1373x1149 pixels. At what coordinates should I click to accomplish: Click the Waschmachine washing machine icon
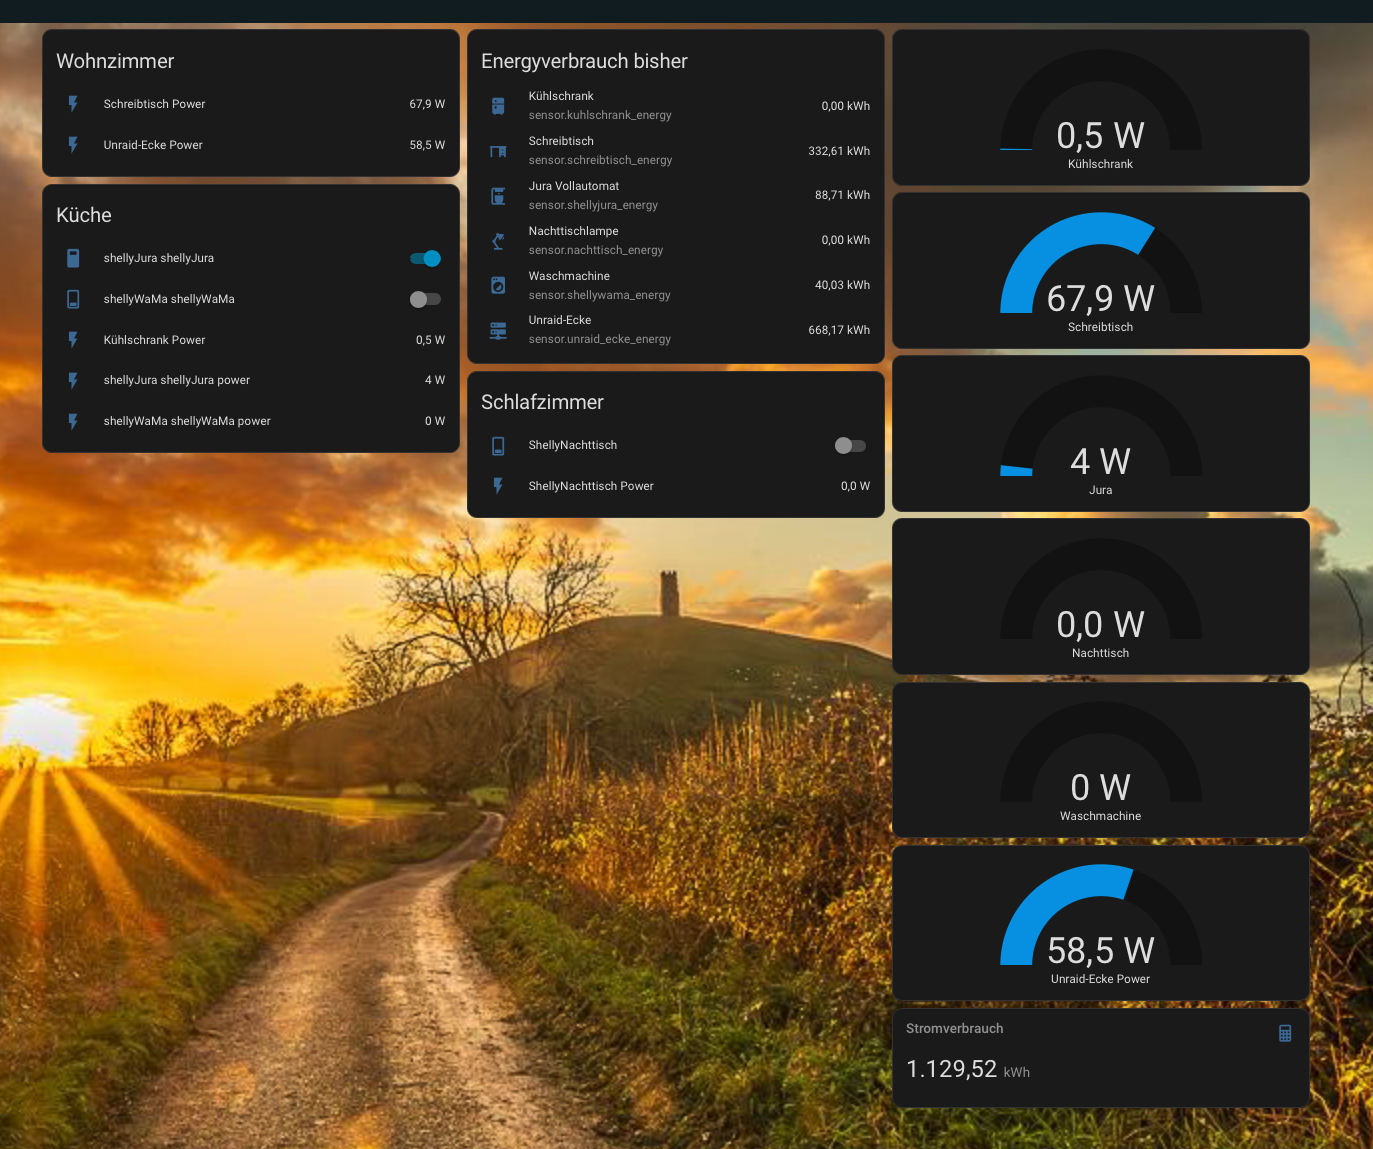pos(498,285)
